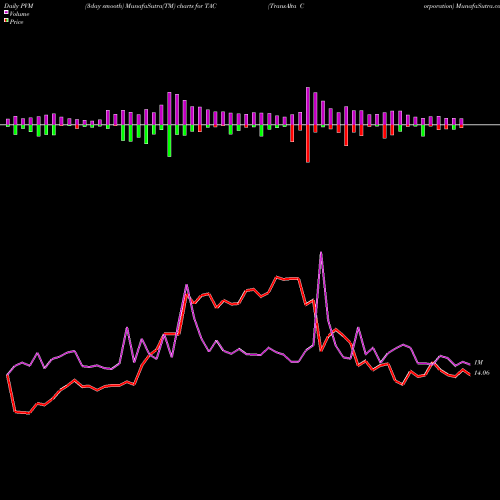500x500 pixels.
Task: Click the tallest red price-change bar
Action: tap(308, 144)
